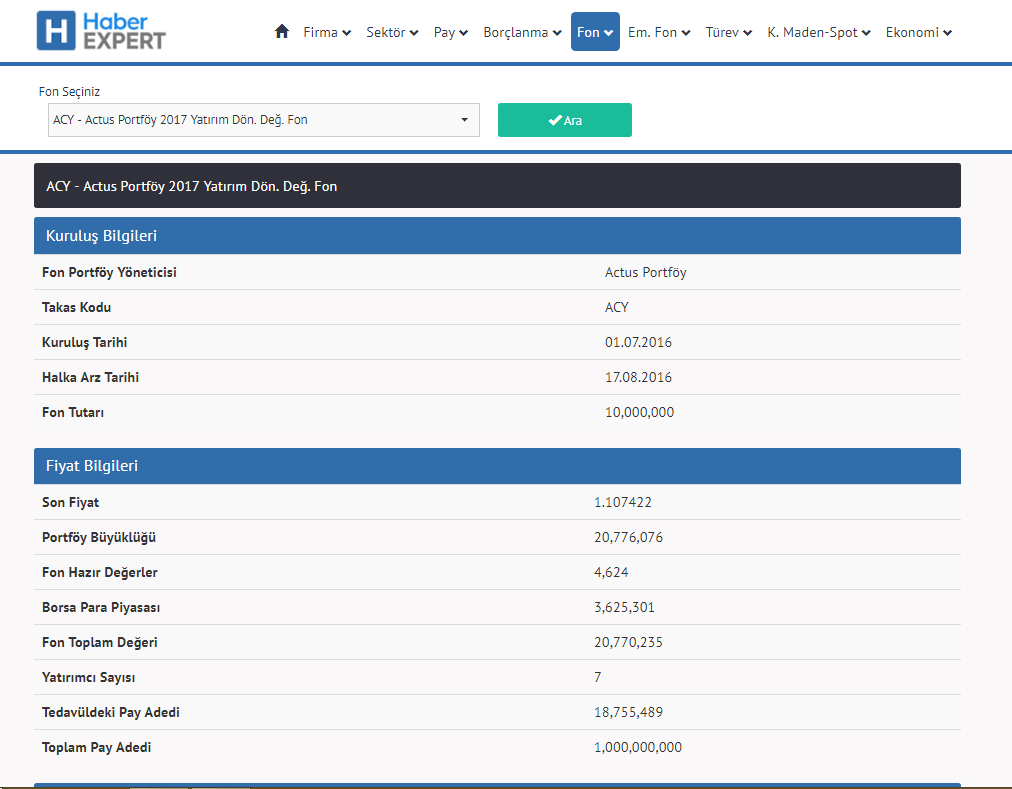This screenshot has height=789, width=1012.
Task: Click the Fiyat Bilgileri section header
Action: [x=497, y=466]
